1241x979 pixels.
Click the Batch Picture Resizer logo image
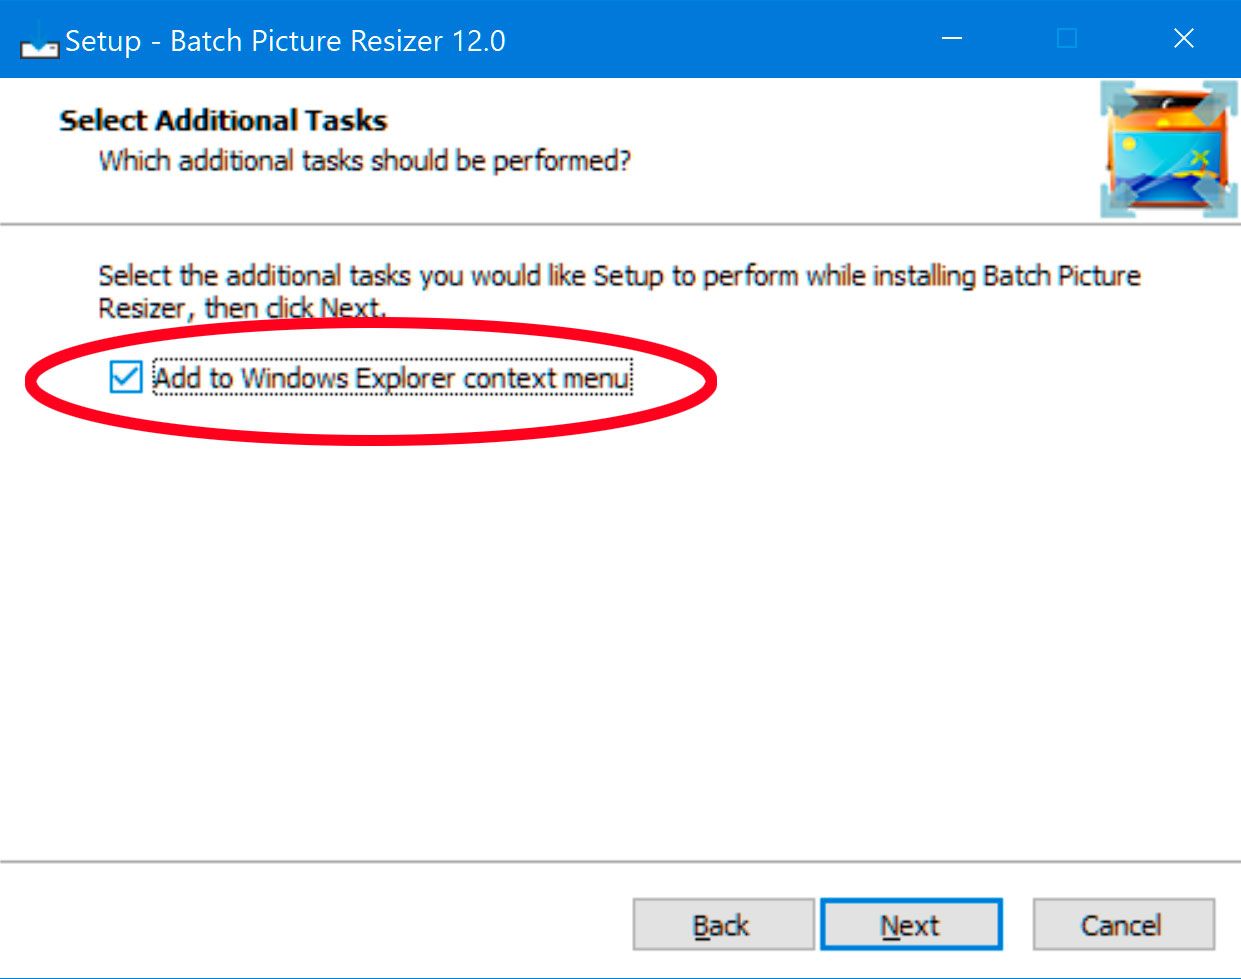coord(1169,150)
